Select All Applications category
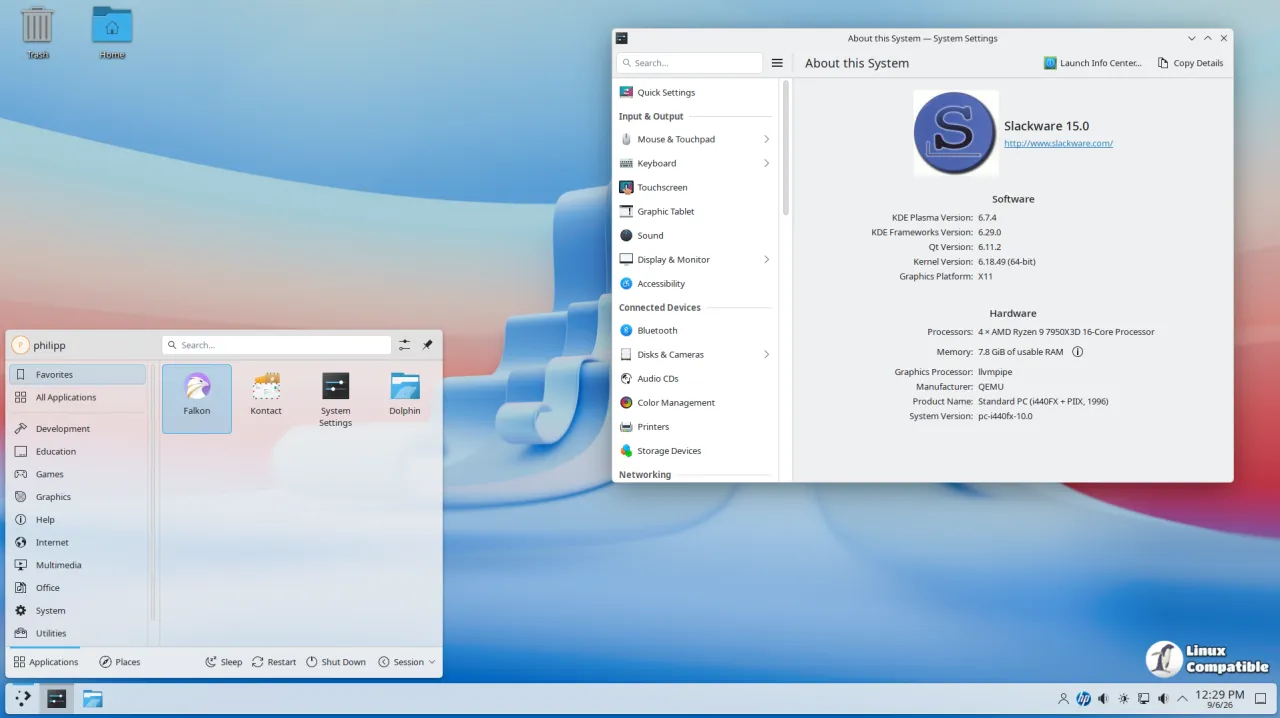Viewport: 1280px width, 718px height. click(x=78, y=397)
